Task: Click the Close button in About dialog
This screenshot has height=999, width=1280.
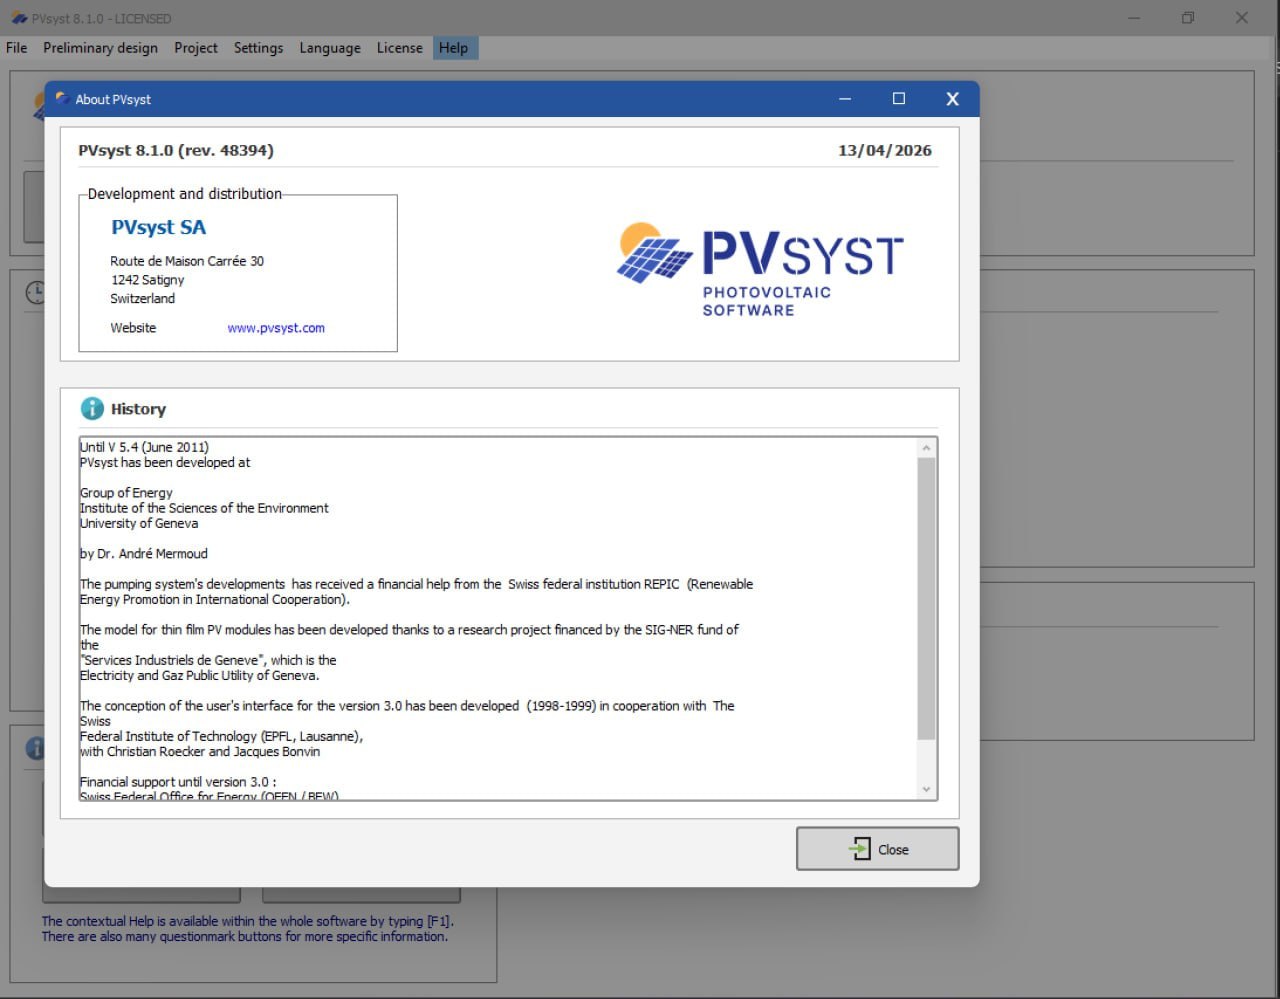Action: (x=877, y=849)
